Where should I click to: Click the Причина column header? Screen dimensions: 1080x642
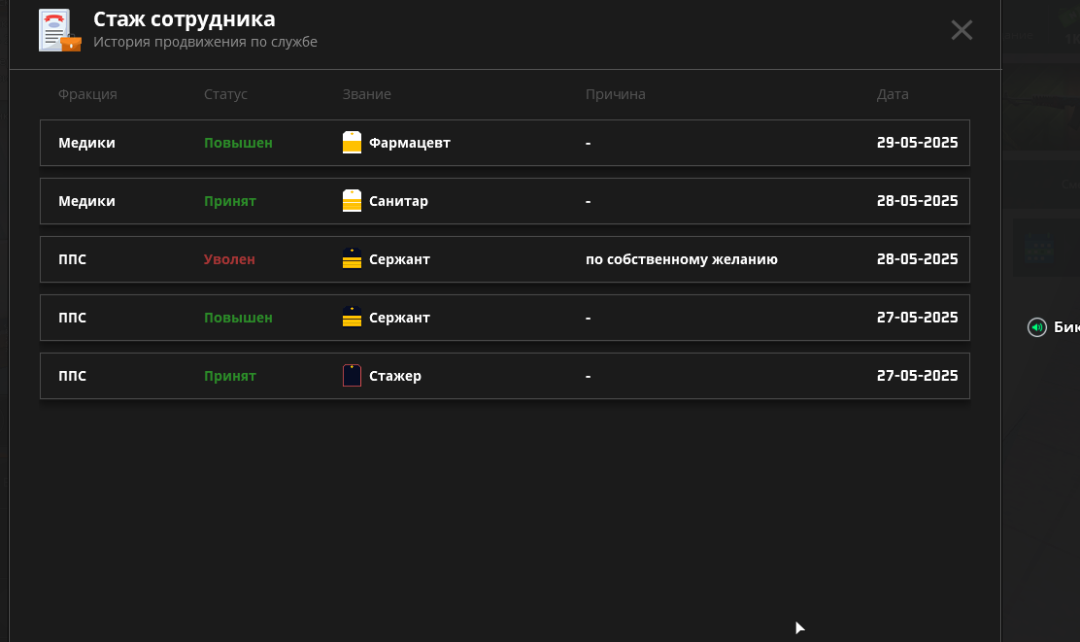tap(615, 94)
